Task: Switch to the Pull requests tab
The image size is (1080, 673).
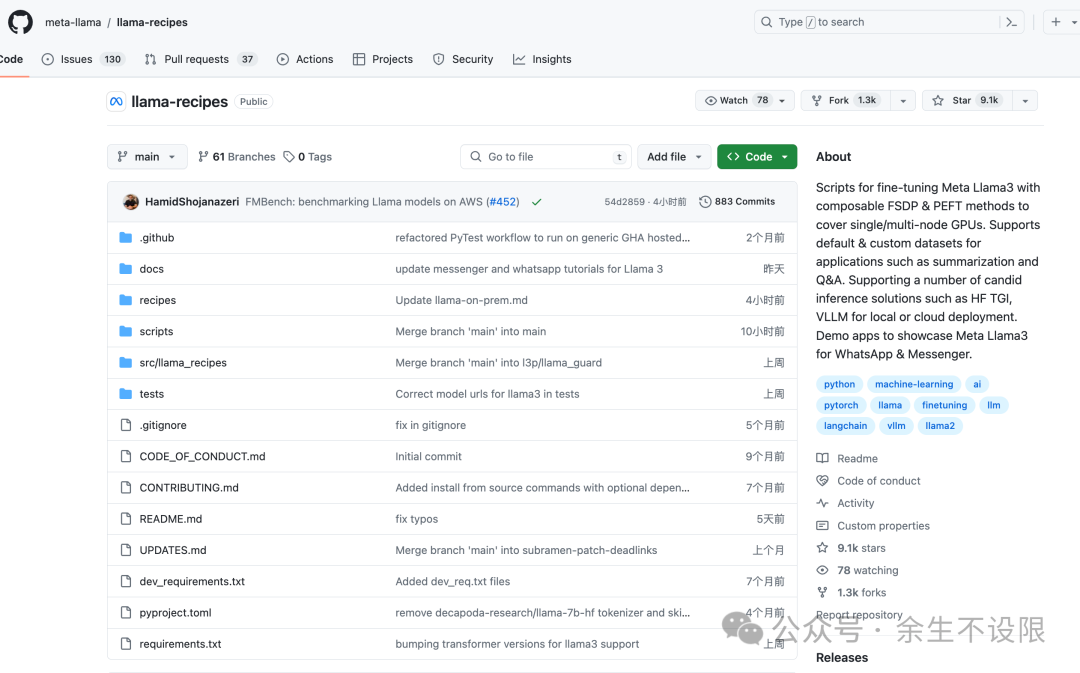Action: pyautogui.click(x=200, y=60)
